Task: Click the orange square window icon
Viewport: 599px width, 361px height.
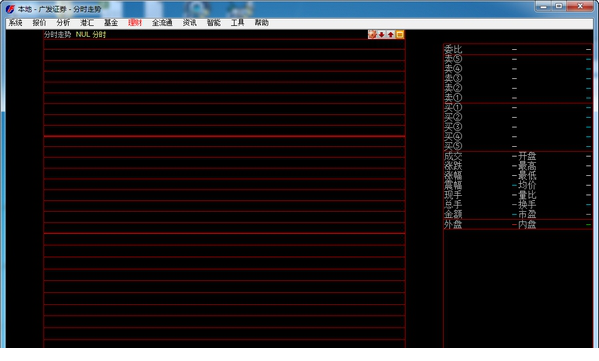Action: click(x=400, y=35)
